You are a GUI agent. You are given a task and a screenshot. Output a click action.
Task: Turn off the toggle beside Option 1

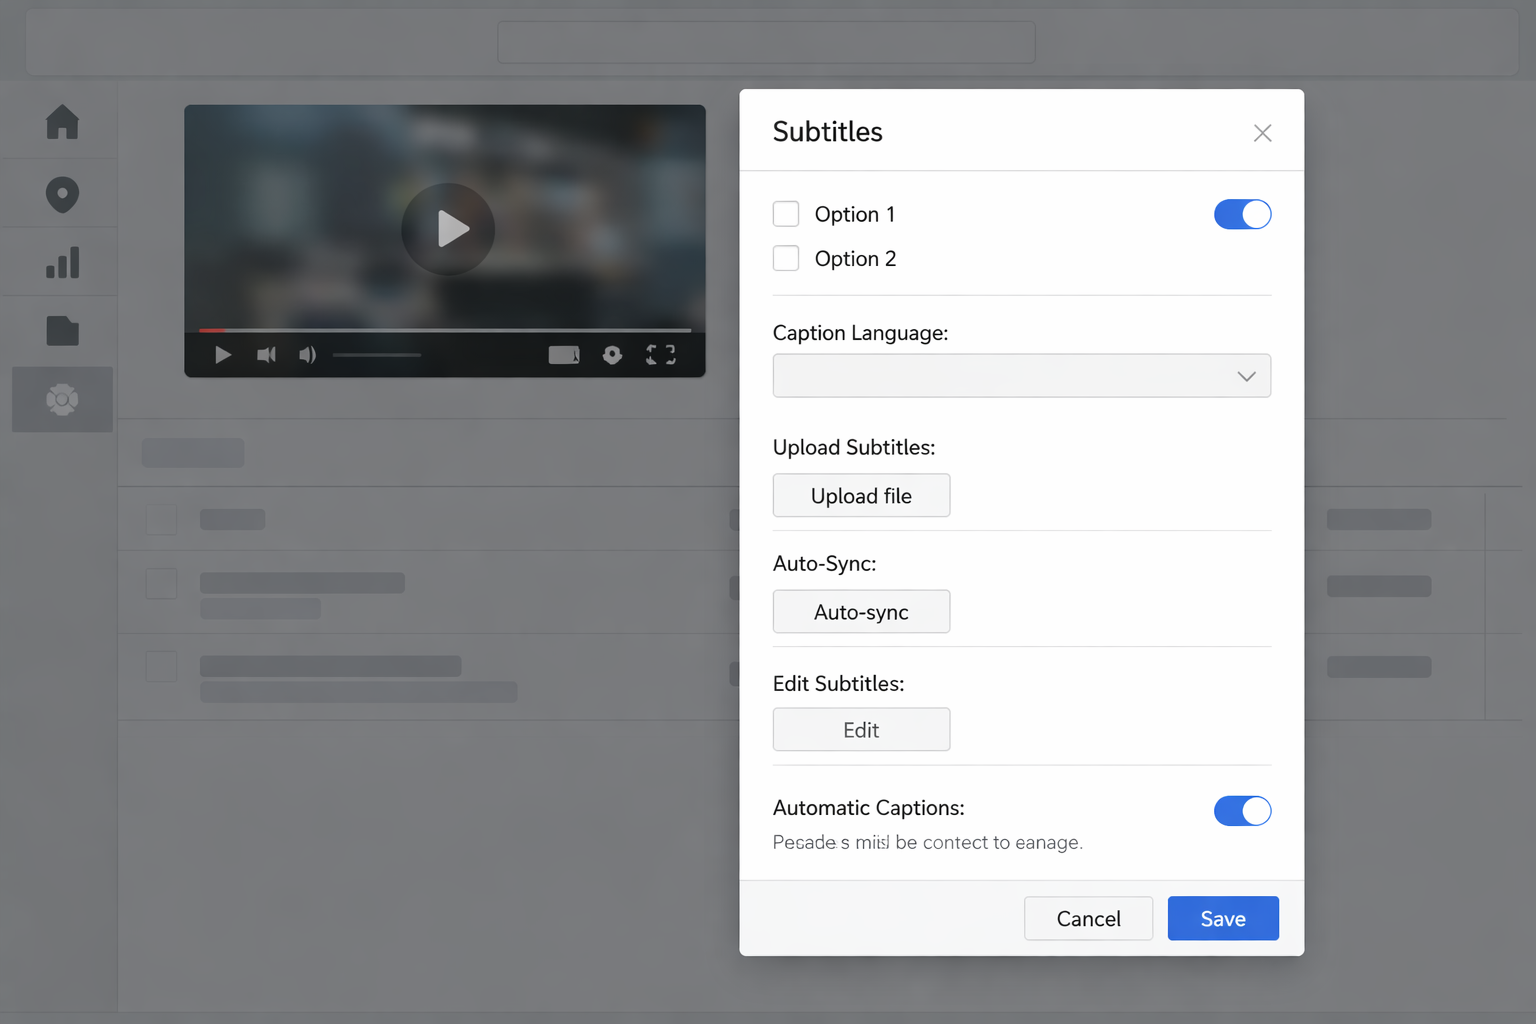click(1242, 214)
